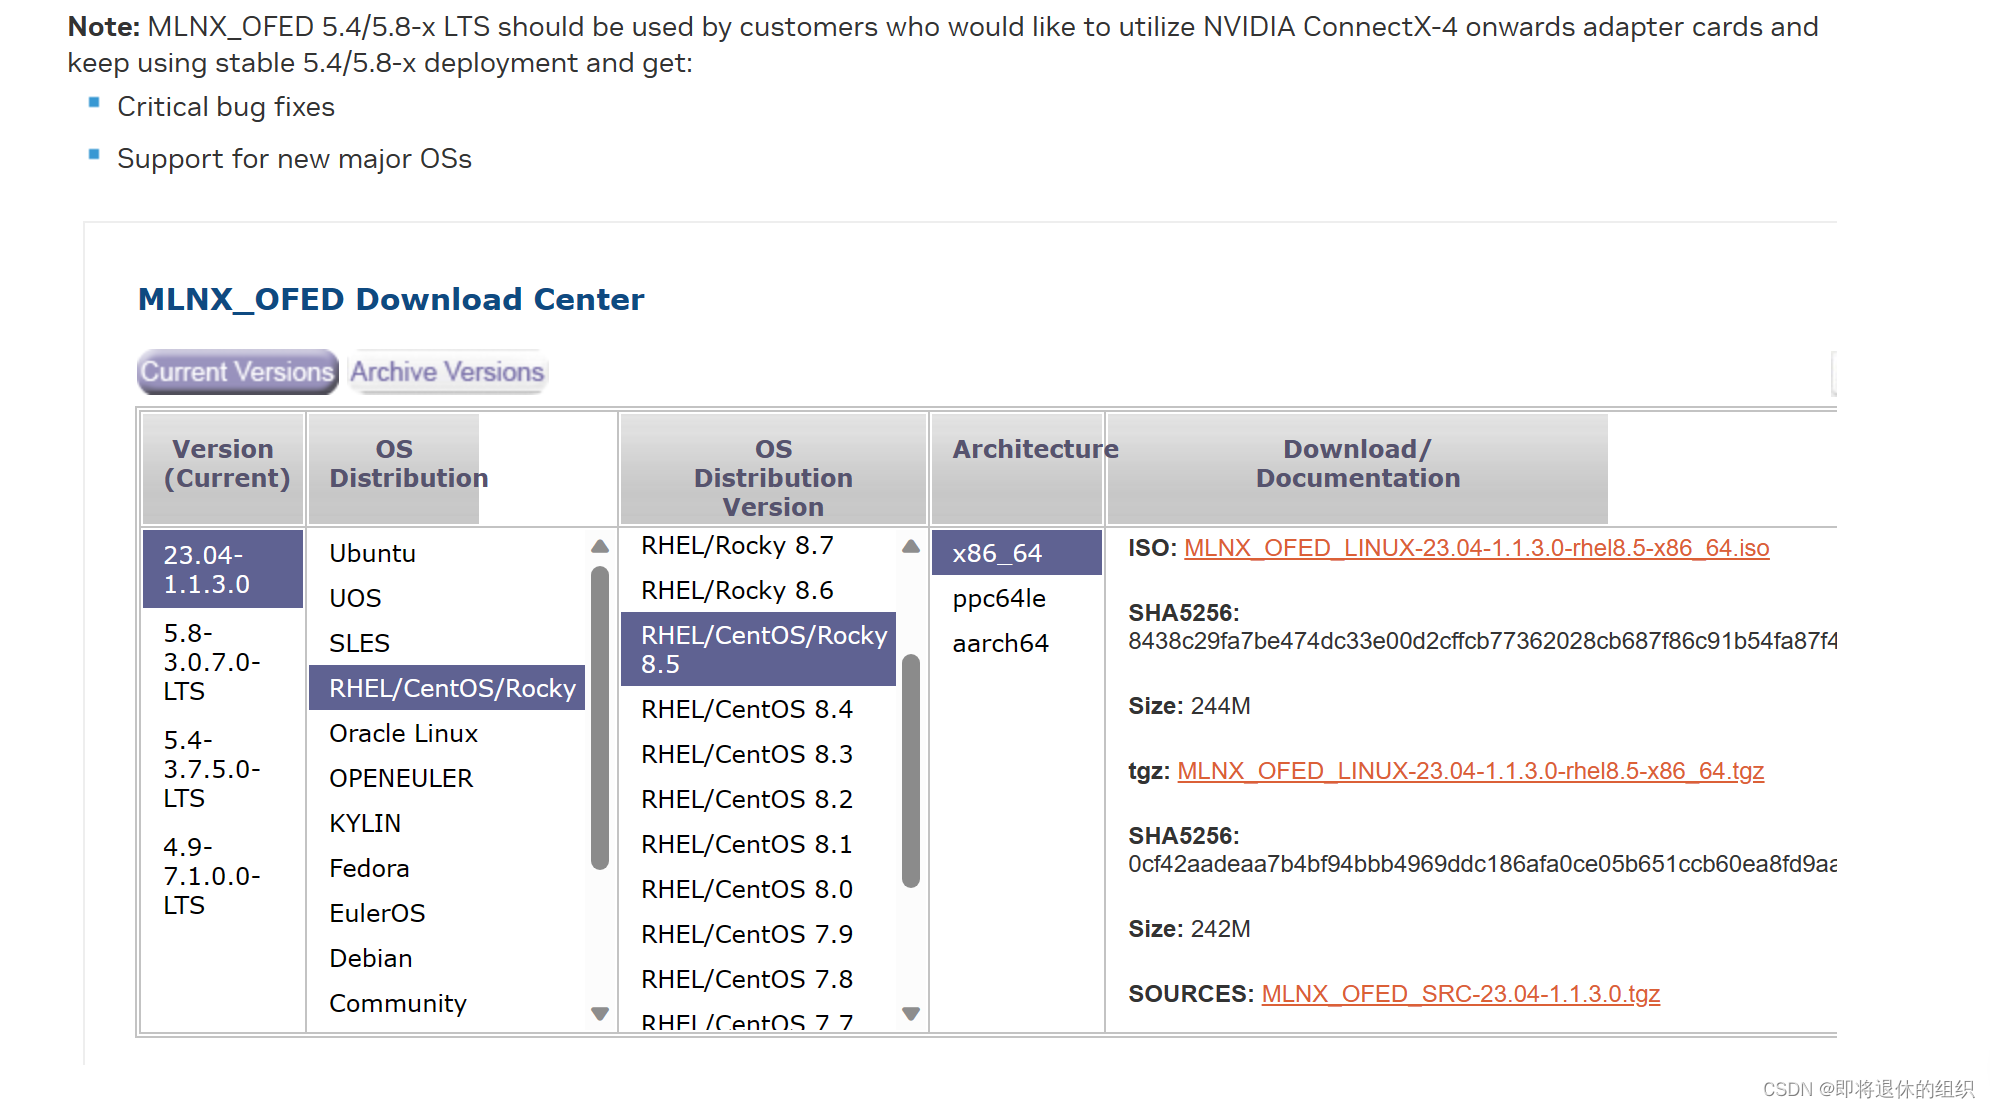Choose Oracle Linux distribution
Viewport: 1990px width, 1108px height.
(x=403, y=733)
